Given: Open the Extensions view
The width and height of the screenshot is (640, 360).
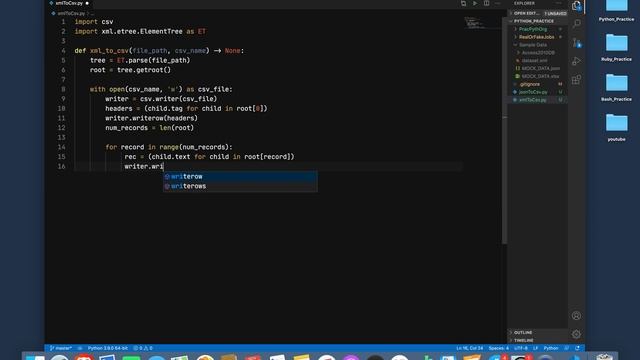Looking at the screenshot, I should click(576, 80).
